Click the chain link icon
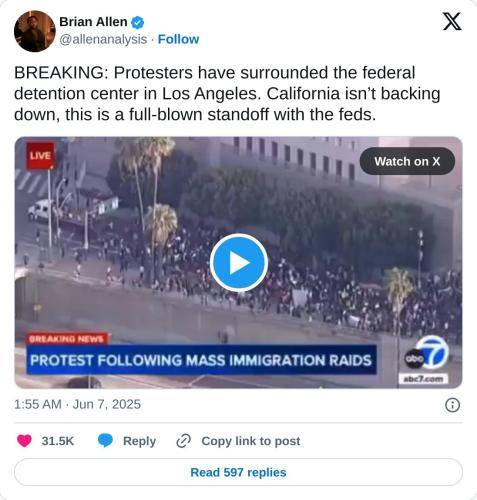The height and width of the screenshot is (500, 477). [183, 441]
